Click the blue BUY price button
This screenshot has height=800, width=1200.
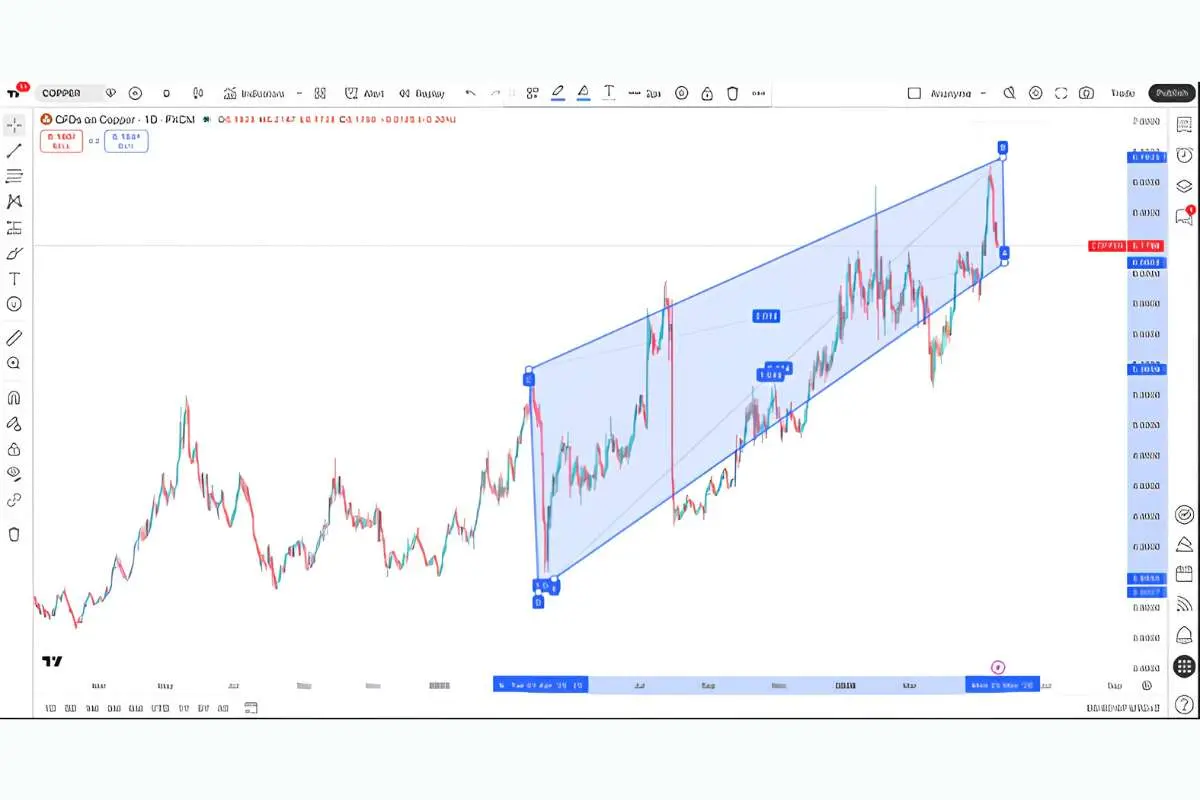(x=127, y=141)
